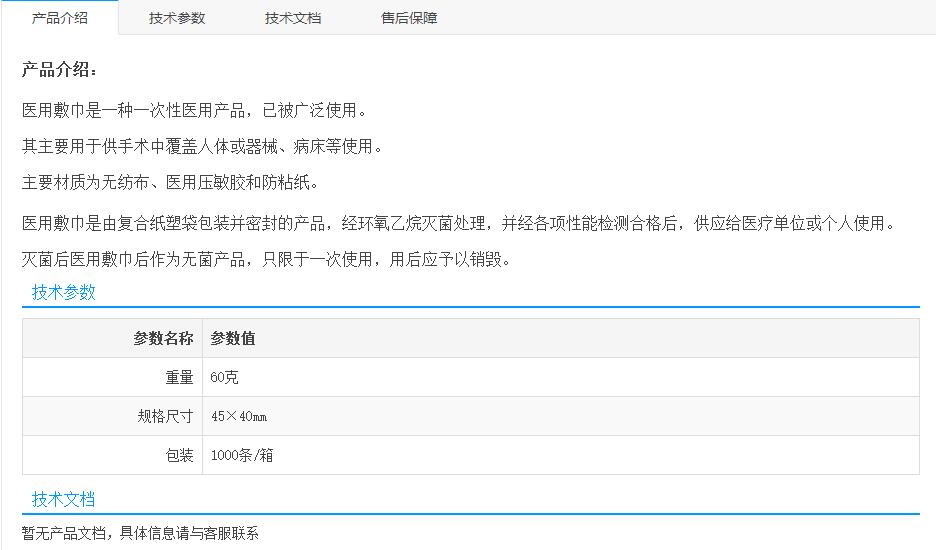Click the blue 技术文档 section heading
Image resolution: width=936 pixels, height=550 pixels.
click(x=64, y=499)
